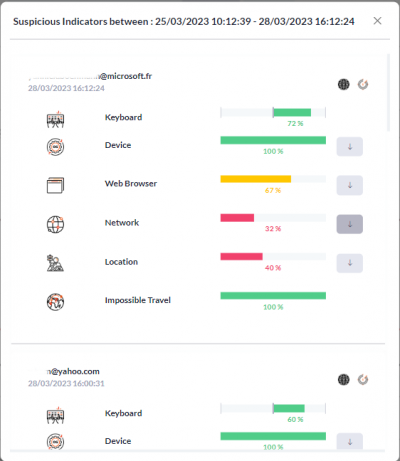Click the circular refresh icon for the microsoft.fr user

[363, 84]
